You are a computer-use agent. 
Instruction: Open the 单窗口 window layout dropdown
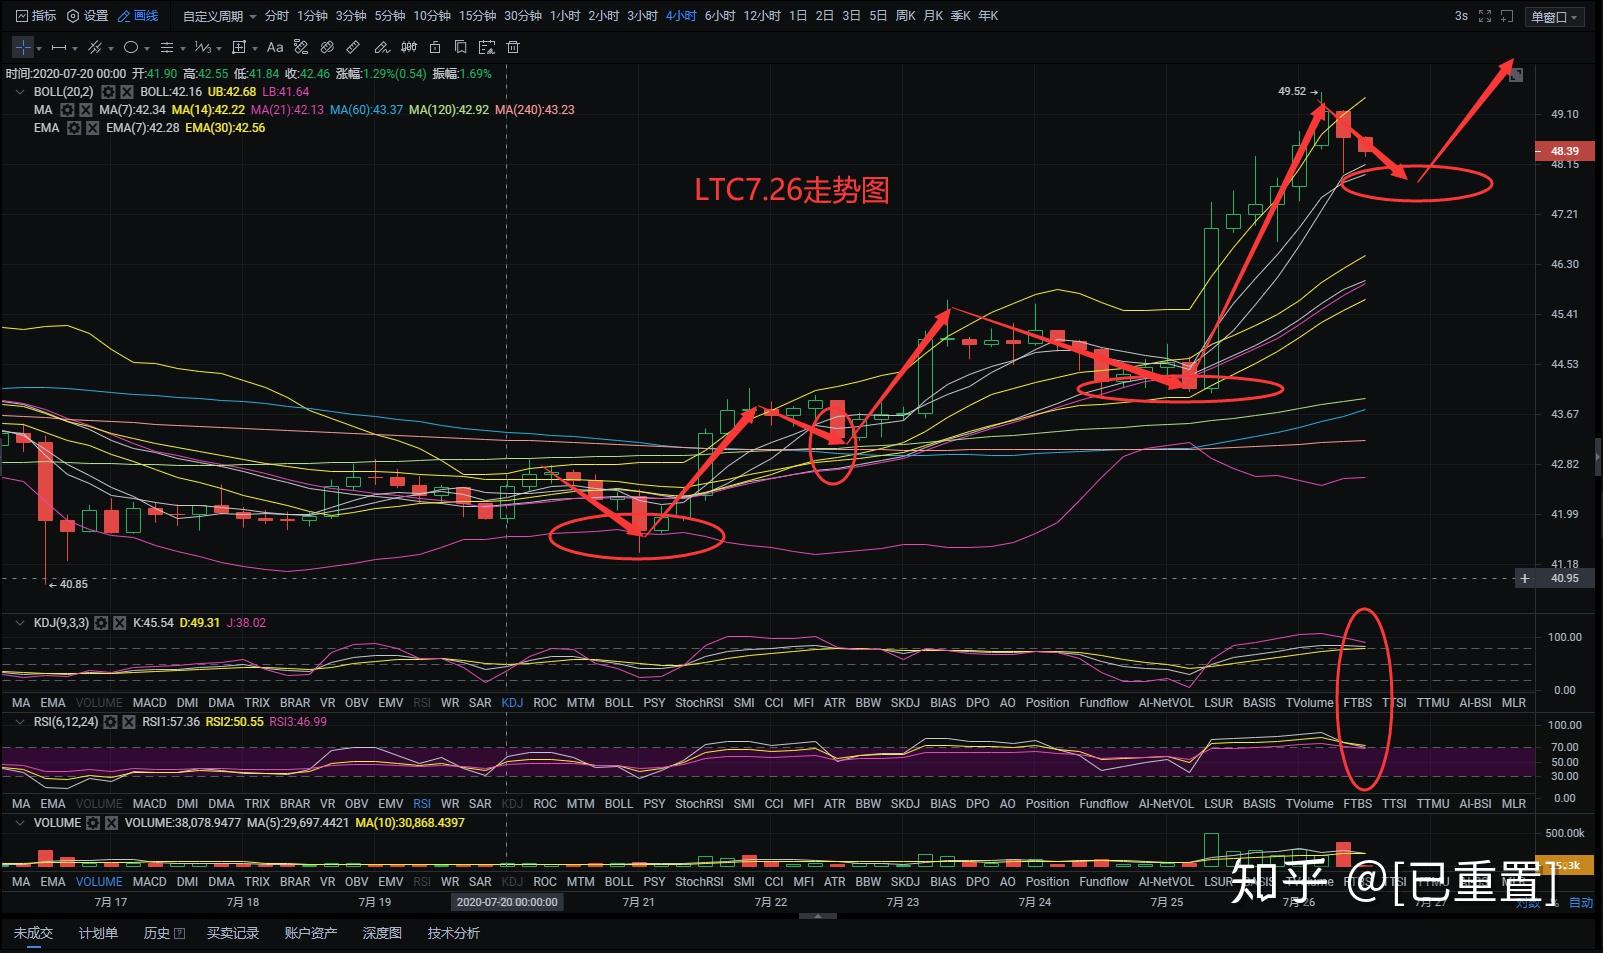coord(1554,17)
